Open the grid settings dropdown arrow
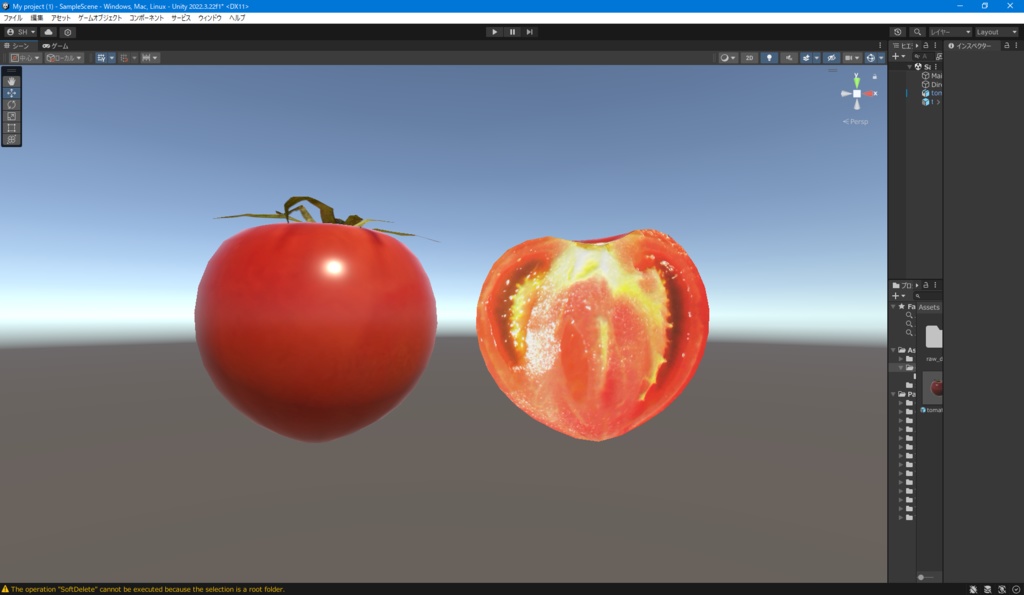This screenshot has height=595, width=1024. pyautogui.click(x=112, y=58)
